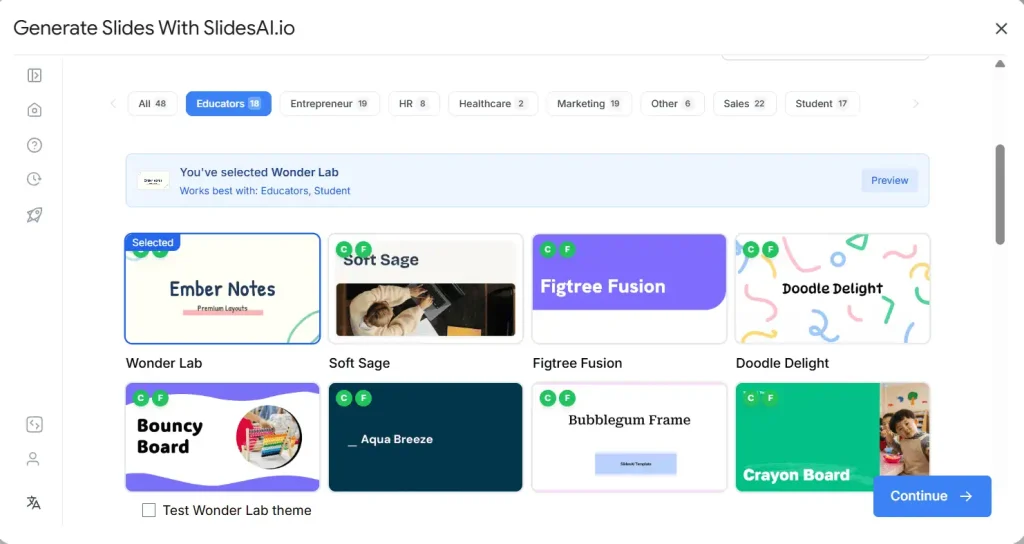The width and height of the screenshot is (1024, 544).
Task: Open the user account icon
Action: 34,459
